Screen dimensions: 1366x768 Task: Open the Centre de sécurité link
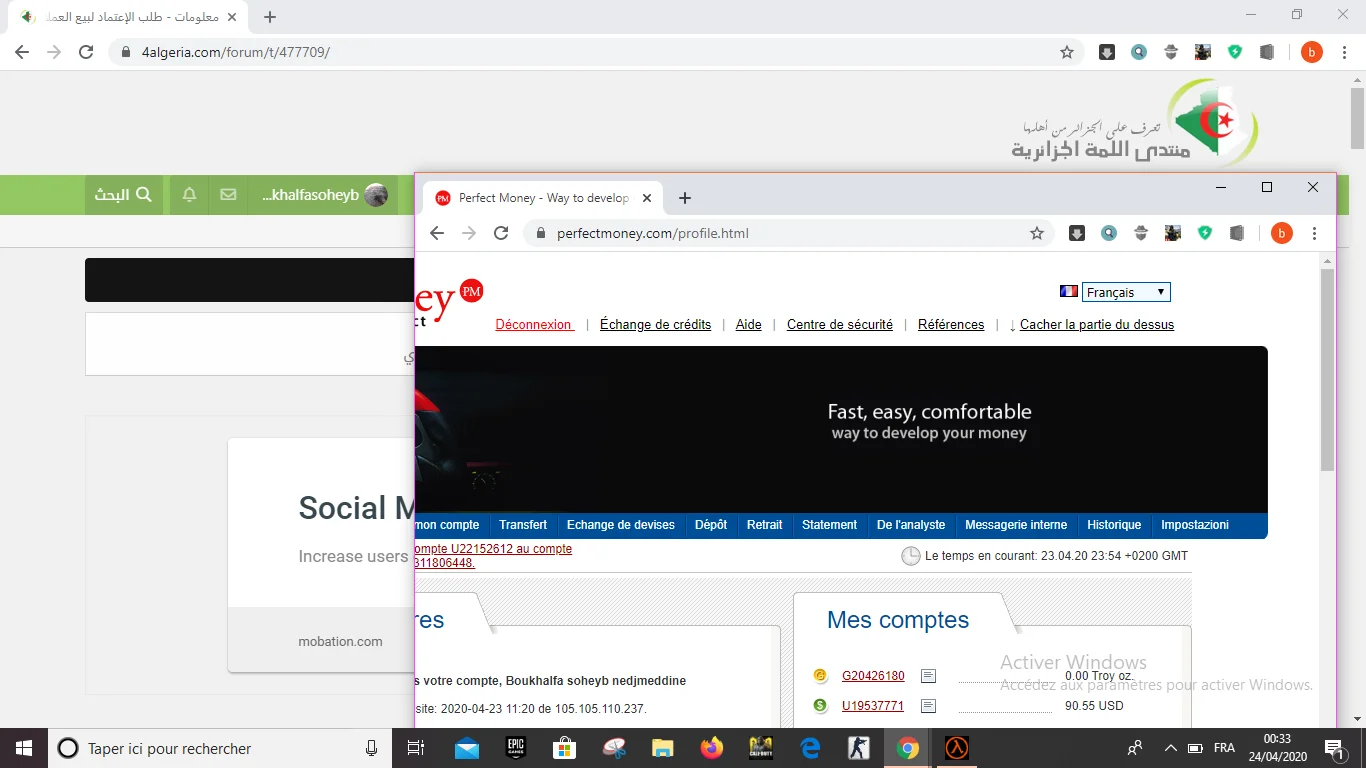click(x=839, y=324)
